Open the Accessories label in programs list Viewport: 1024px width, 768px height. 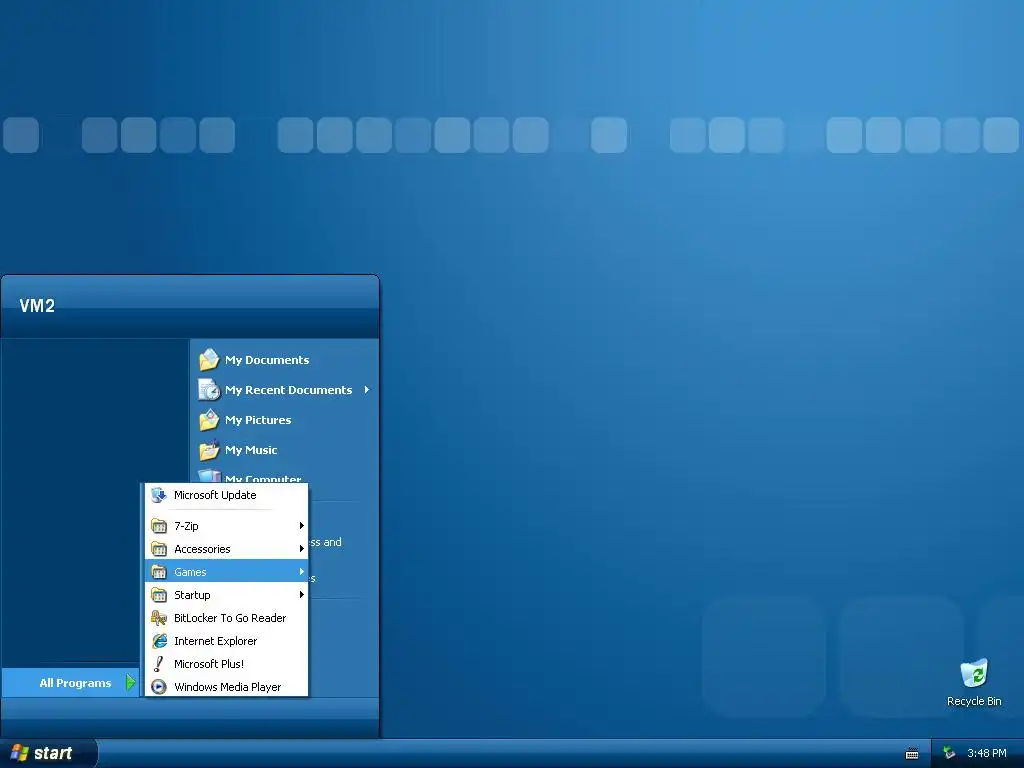pyautogui.click(x=202, y=549)
